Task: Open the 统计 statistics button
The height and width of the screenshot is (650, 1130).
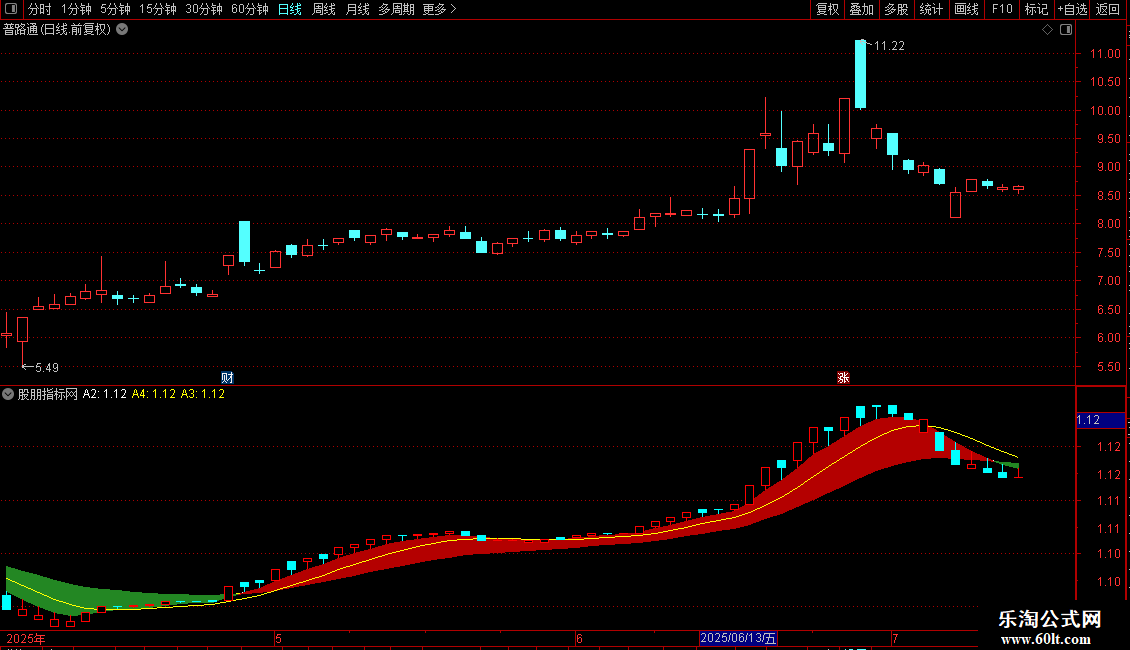Action: pos(931,9)
